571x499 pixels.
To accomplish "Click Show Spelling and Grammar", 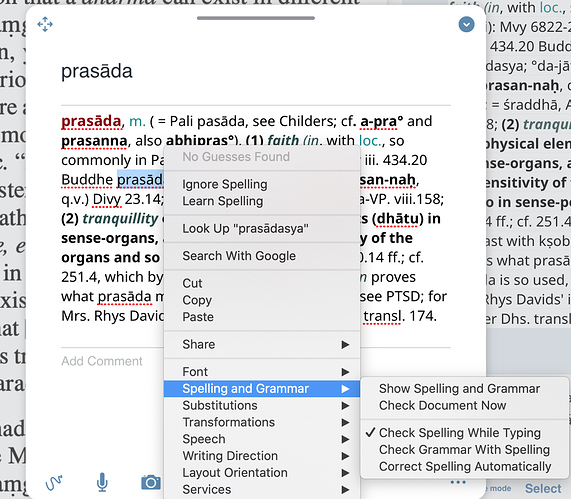I will [x=459, y=389].
